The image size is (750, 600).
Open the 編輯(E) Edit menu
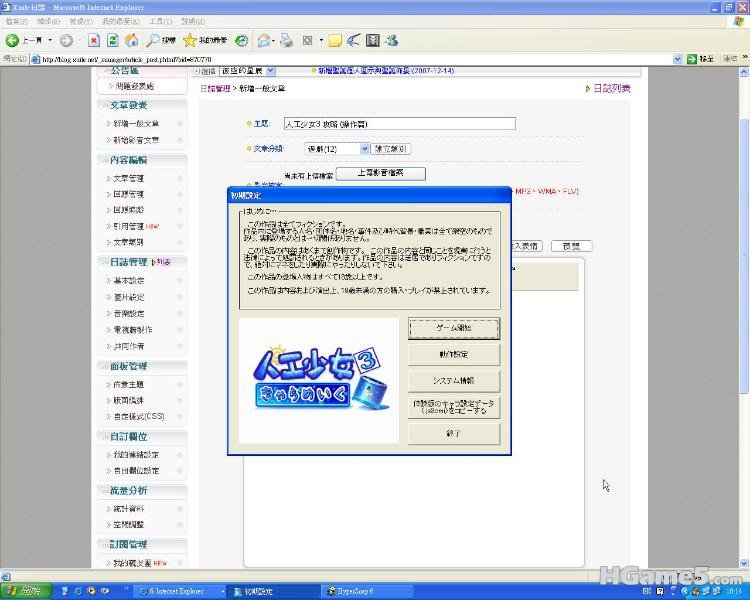[x=48, y=22]
